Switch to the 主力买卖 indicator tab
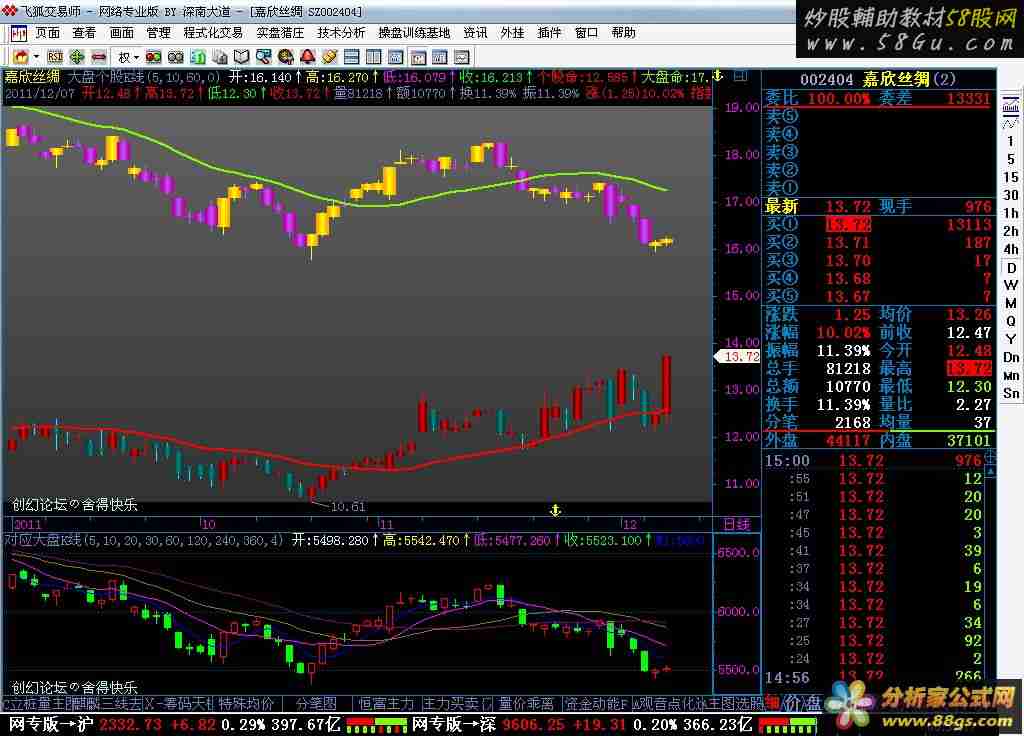1024x736 pixels. coord(457,704)
